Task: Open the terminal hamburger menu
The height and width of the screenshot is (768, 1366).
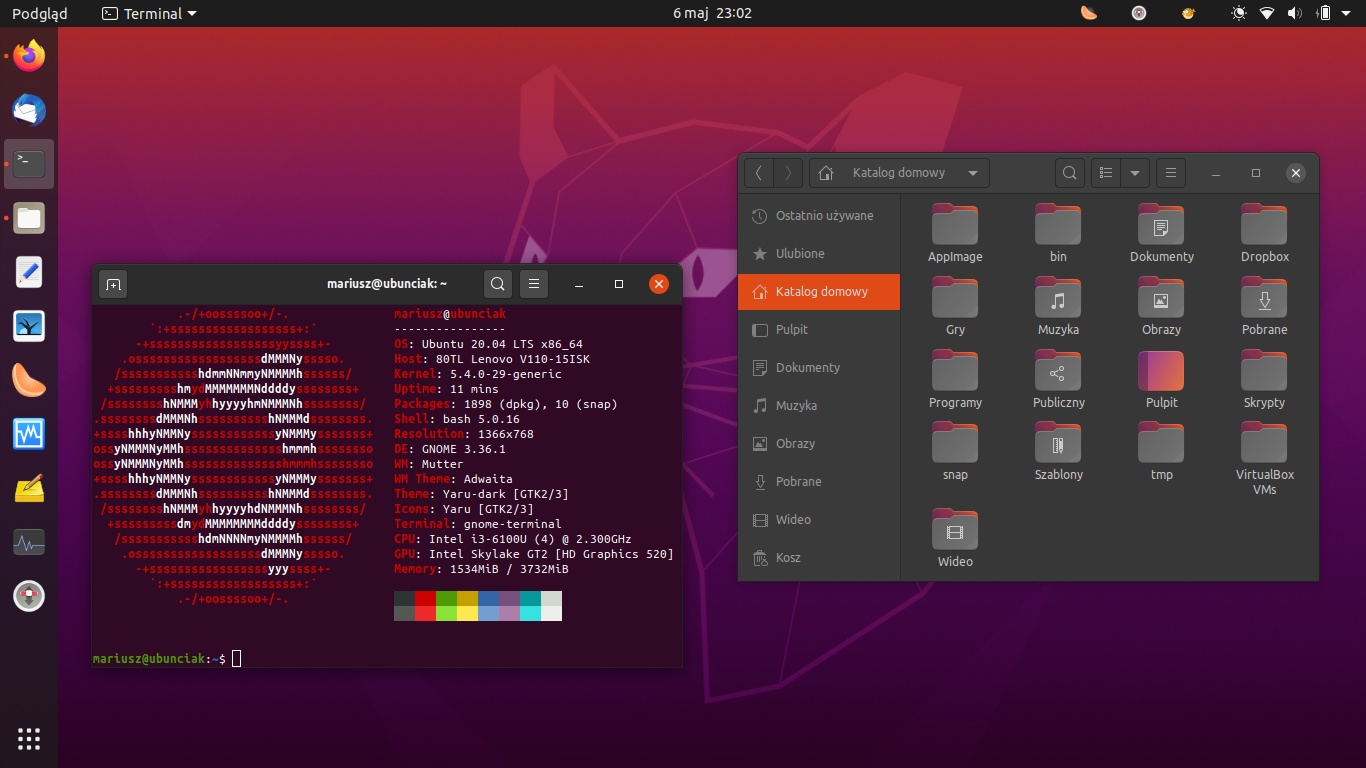Action: [534, 284]
